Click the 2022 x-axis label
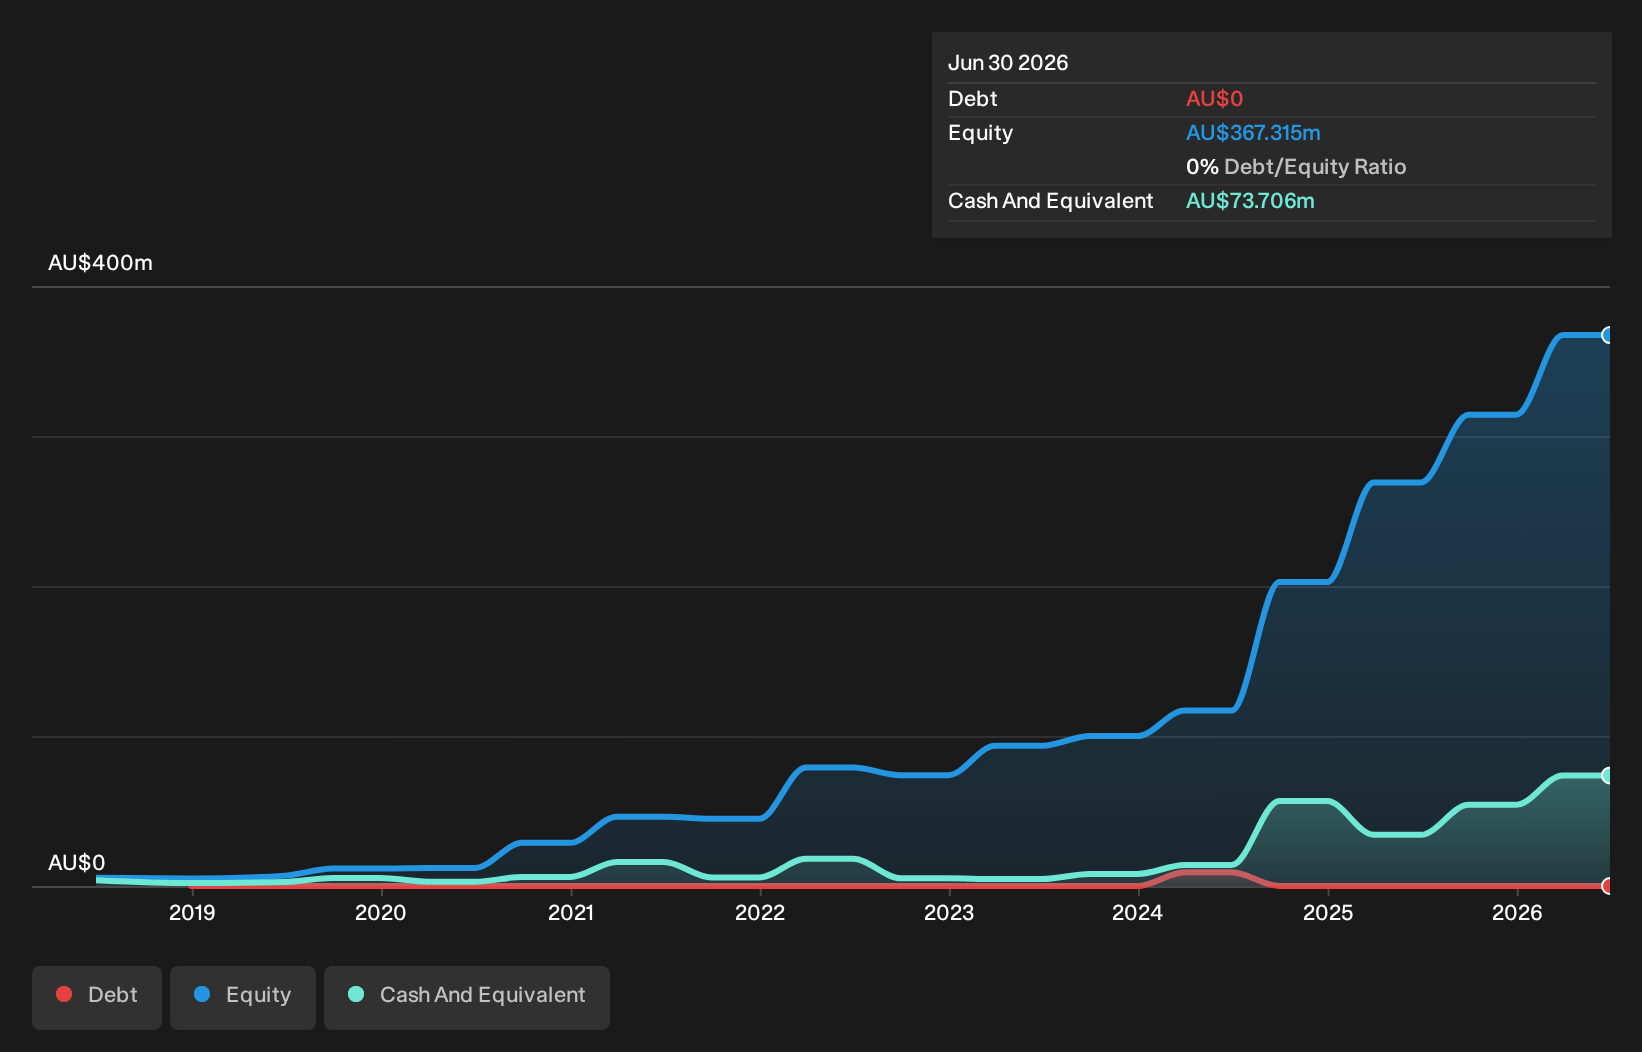 [760, 912]
